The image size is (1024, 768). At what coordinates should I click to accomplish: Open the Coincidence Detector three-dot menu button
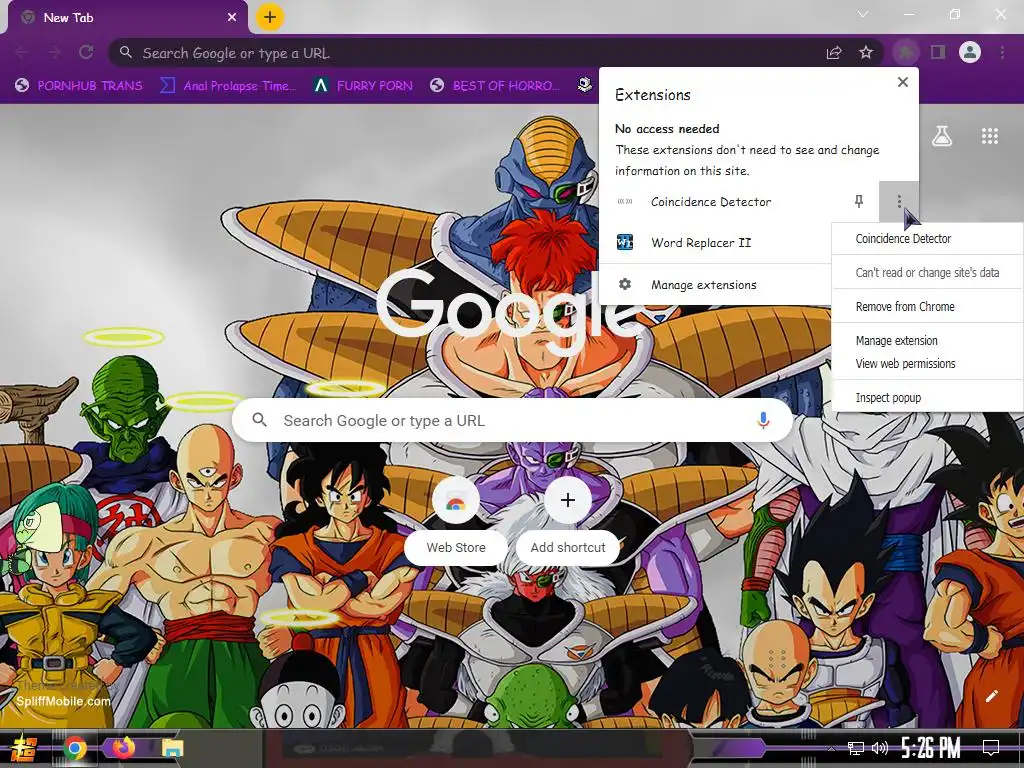click(x=899, y=201)
